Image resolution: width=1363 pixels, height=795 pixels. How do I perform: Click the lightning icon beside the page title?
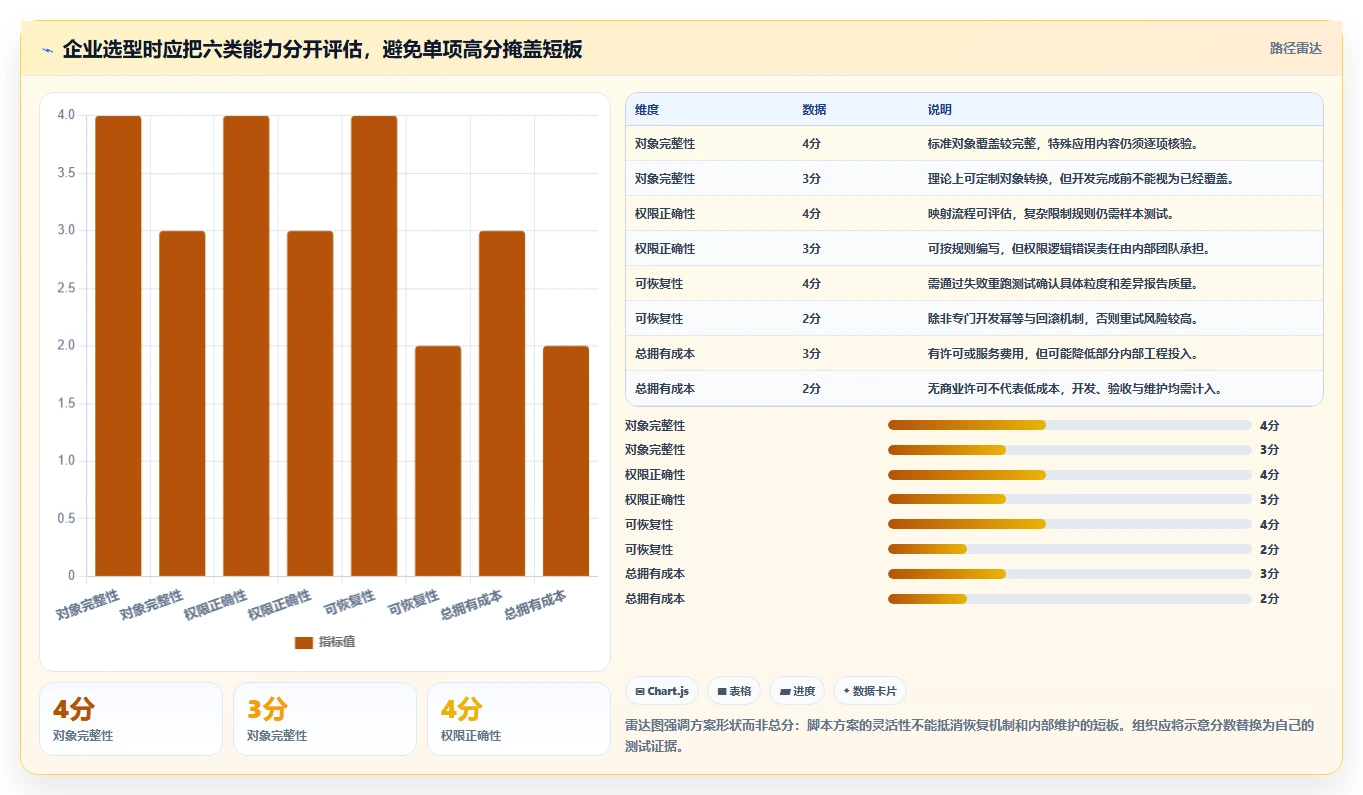[x=48, y=49]
